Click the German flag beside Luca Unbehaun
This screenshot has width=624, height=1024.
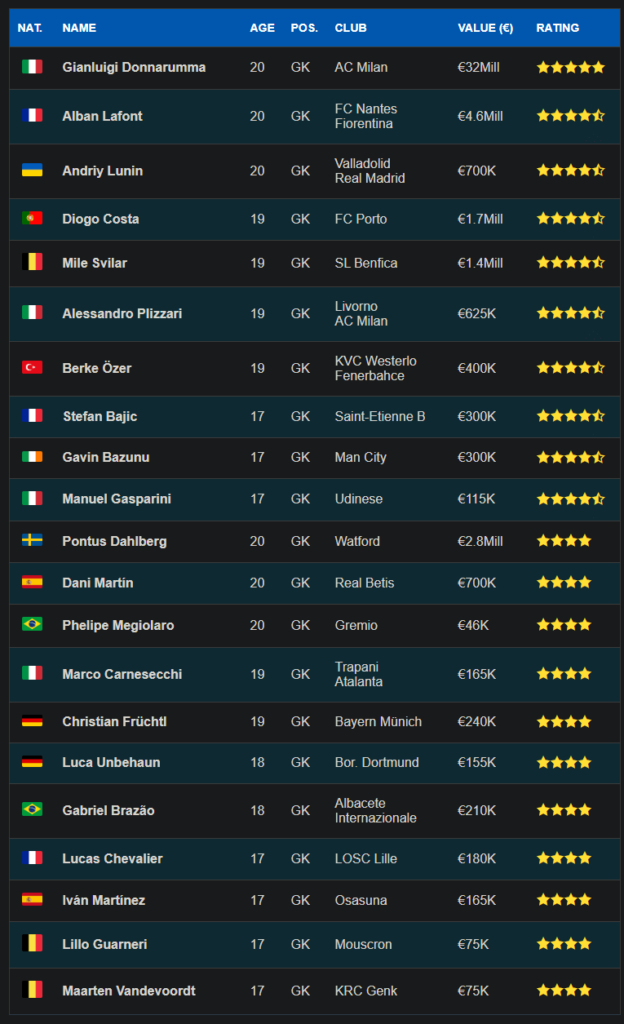pyautogui.click(x=32, y=762)
